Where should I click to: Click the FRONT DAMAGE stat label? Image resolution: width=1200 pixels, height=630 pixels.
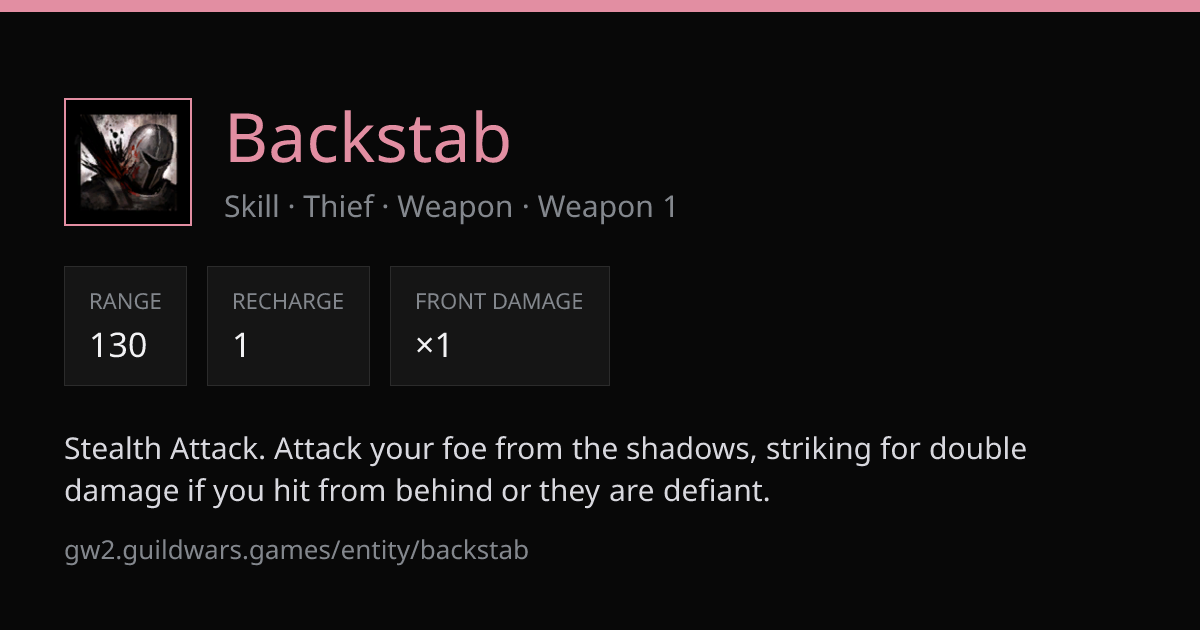tap(499, 301)
